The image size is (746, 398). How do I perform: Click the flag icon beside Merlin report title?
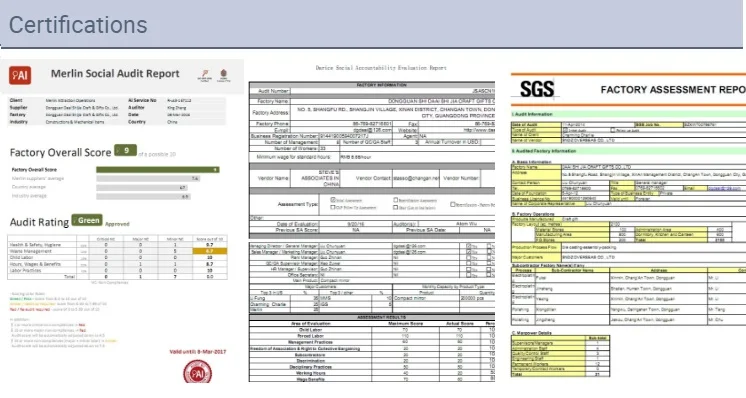point(205,75)
